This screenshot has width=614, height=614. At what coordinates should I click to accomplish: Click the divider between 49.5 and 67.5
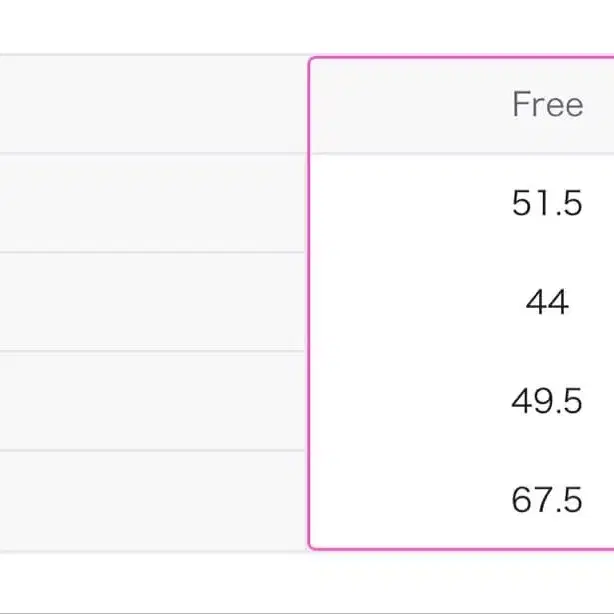tap(460, 450)
